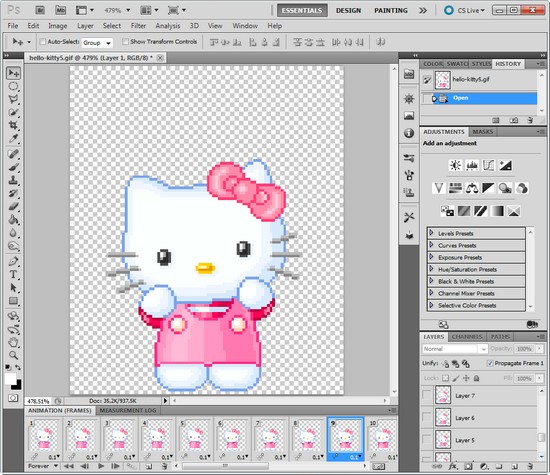Select the Pen tool
This screenshot has height=475, width=550.
pyautogui.click(x=13, y=261)
